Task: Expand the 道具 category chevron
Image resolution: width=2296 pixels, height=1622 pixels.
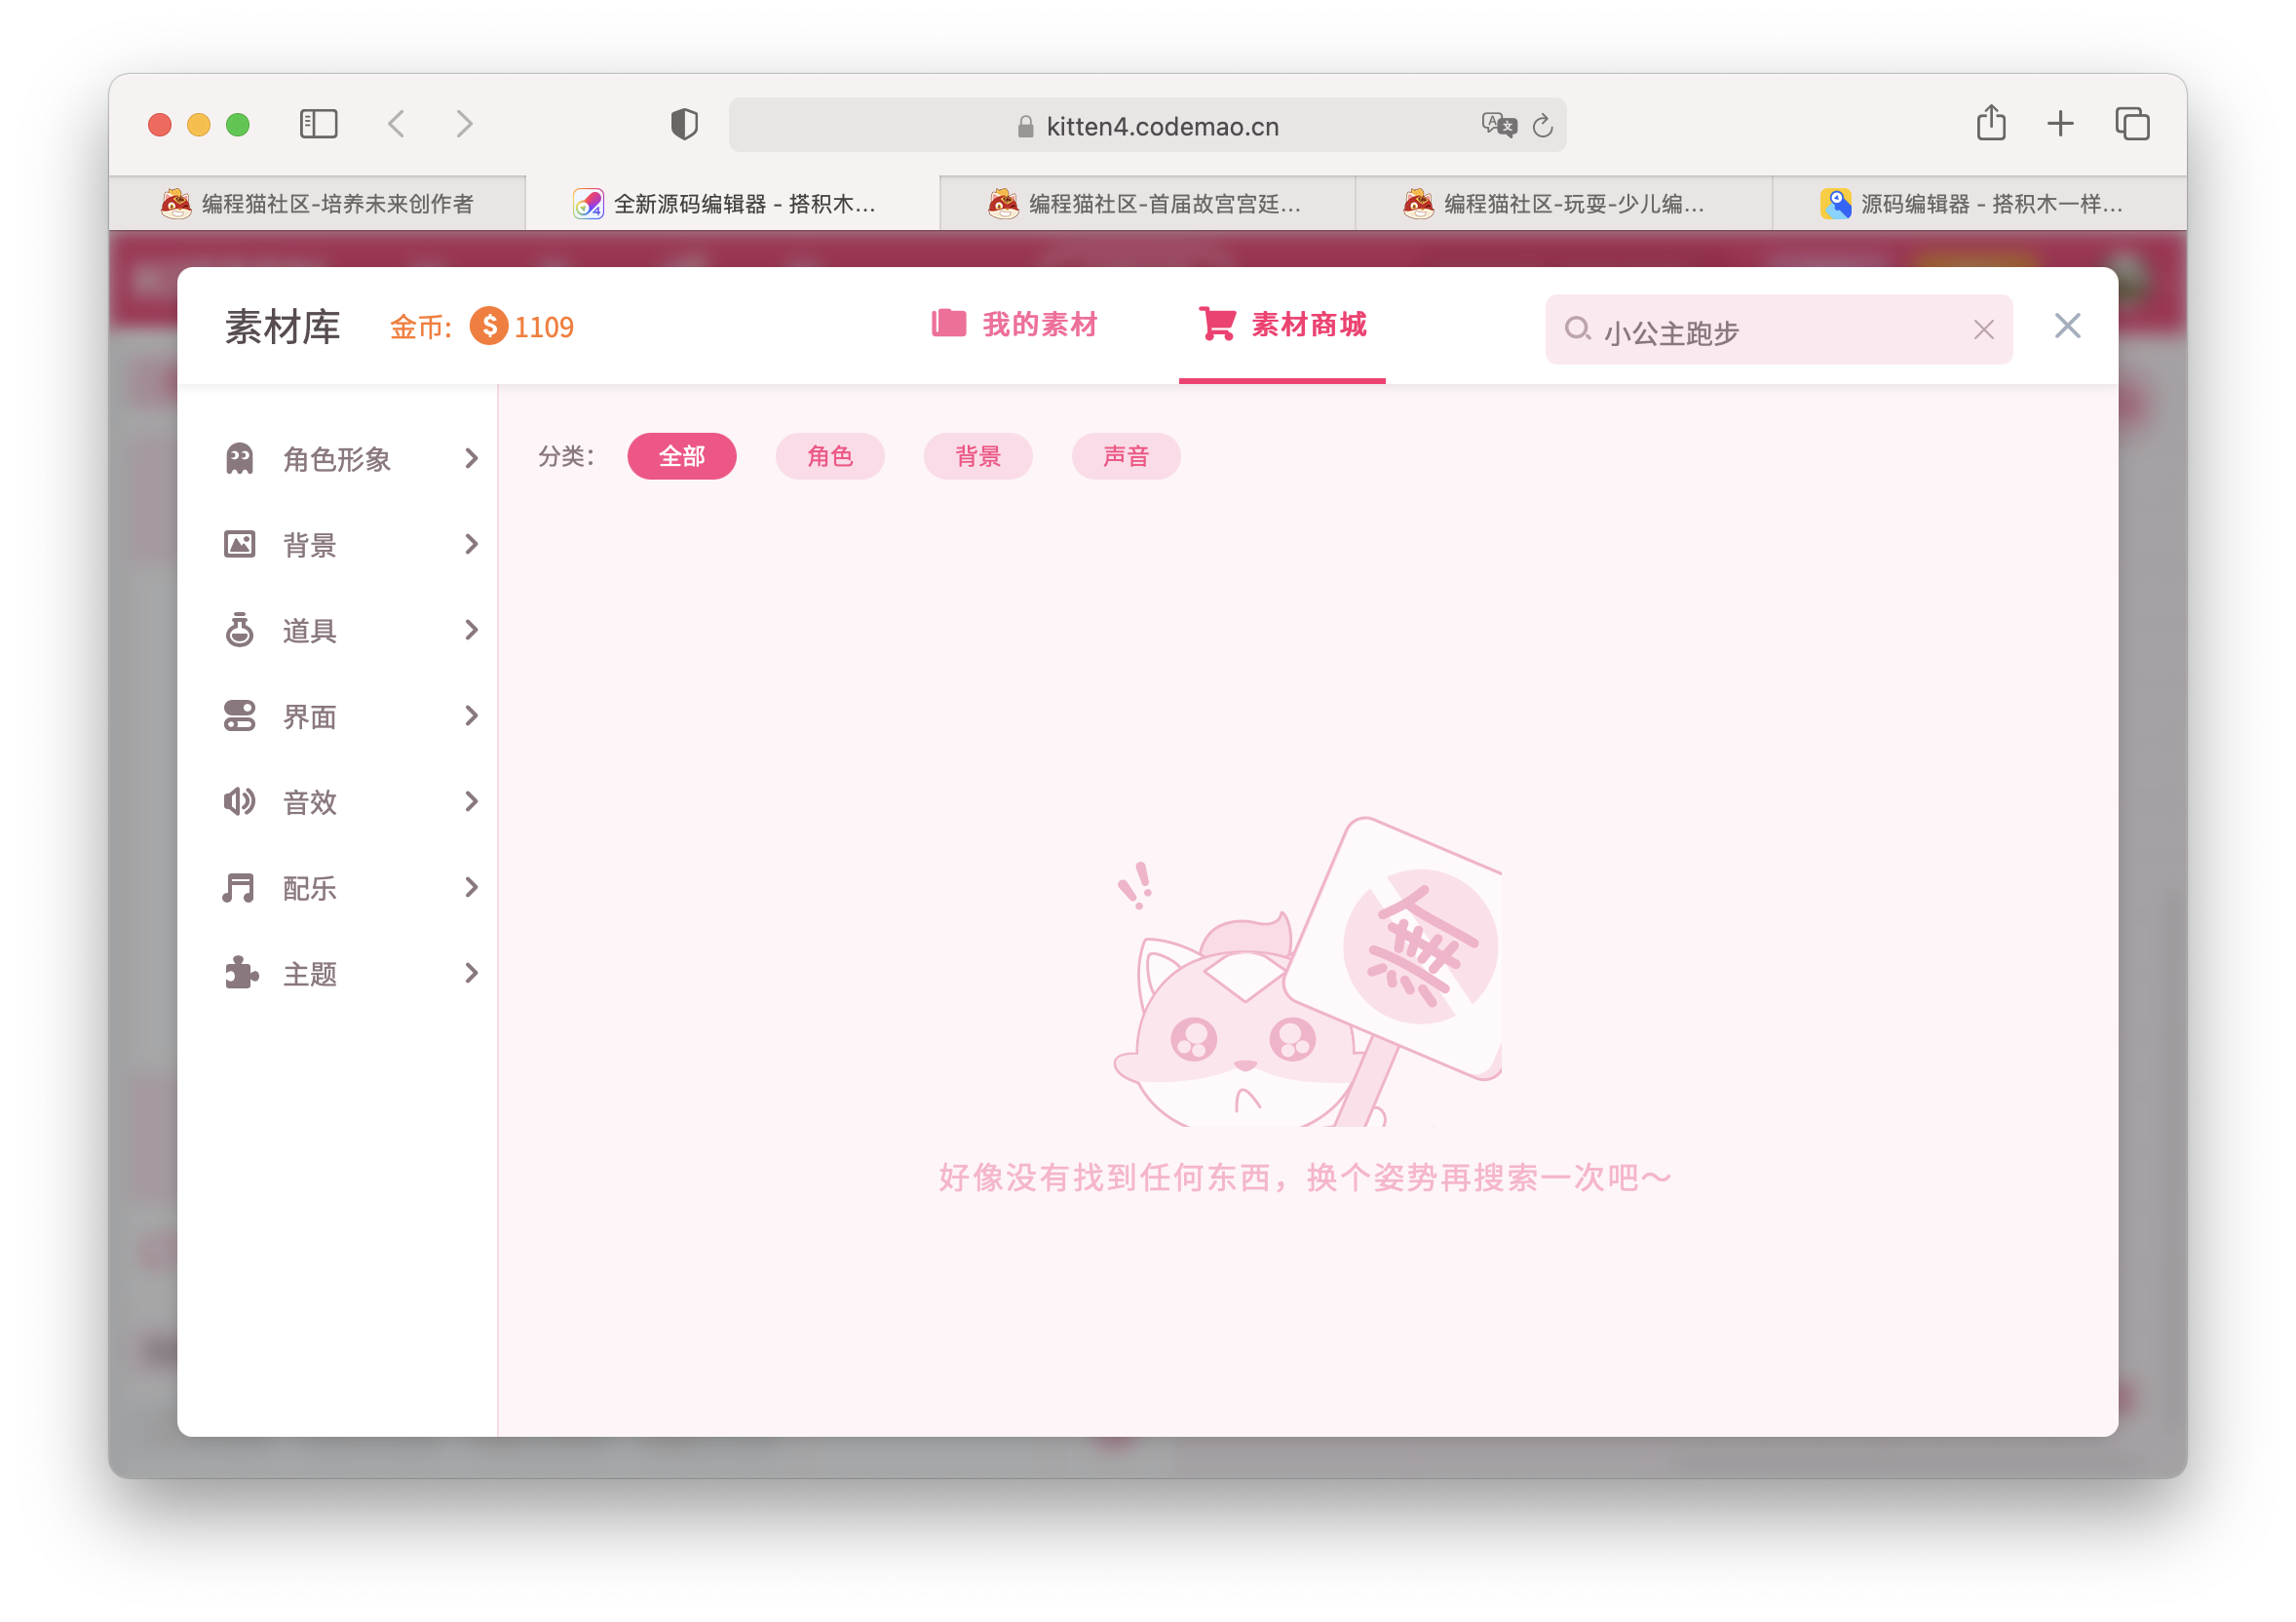Action: click(471, 630)
